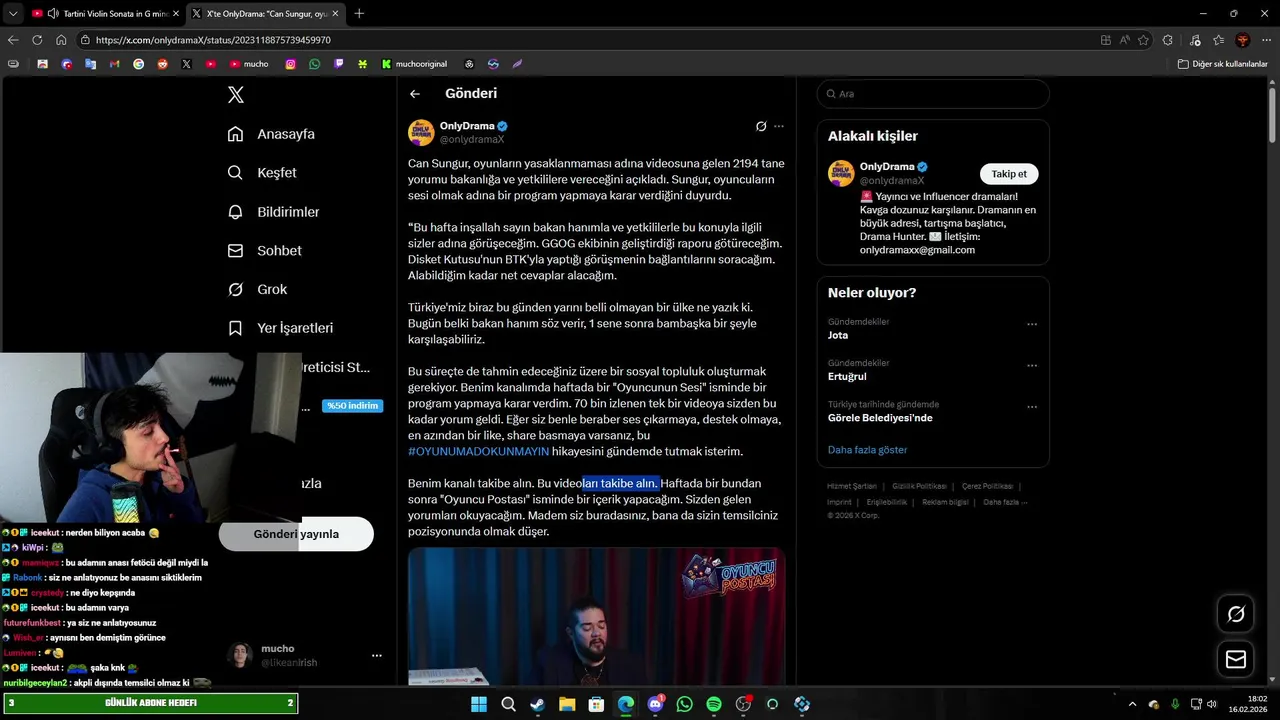Switch to Tartini Violin Sonata tab

[104, 14]
